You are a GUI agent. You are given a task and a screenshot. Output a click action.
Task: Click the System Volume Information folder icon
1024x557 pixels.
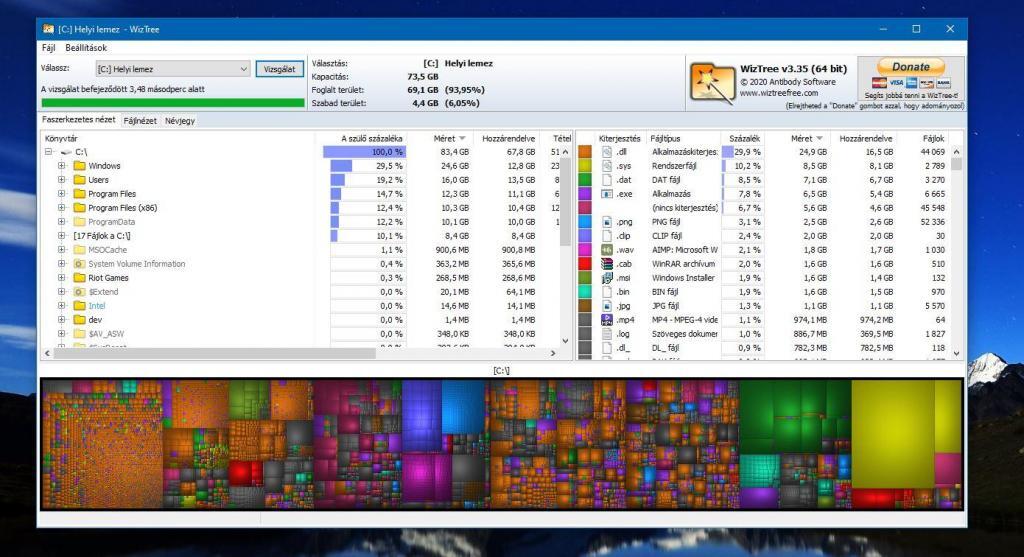coord(79,264)
